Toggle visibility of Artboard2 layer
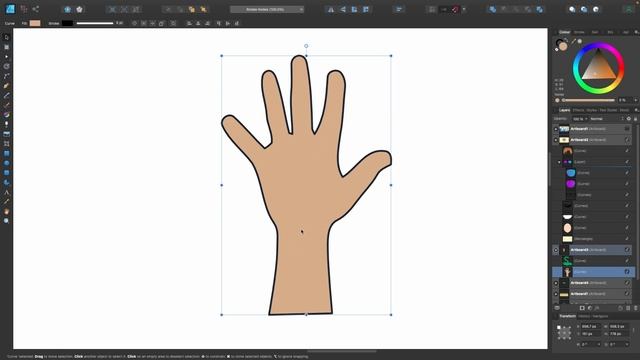Image resolution: width=640 pixels, height=360 pixels. [x=627, y=140]
